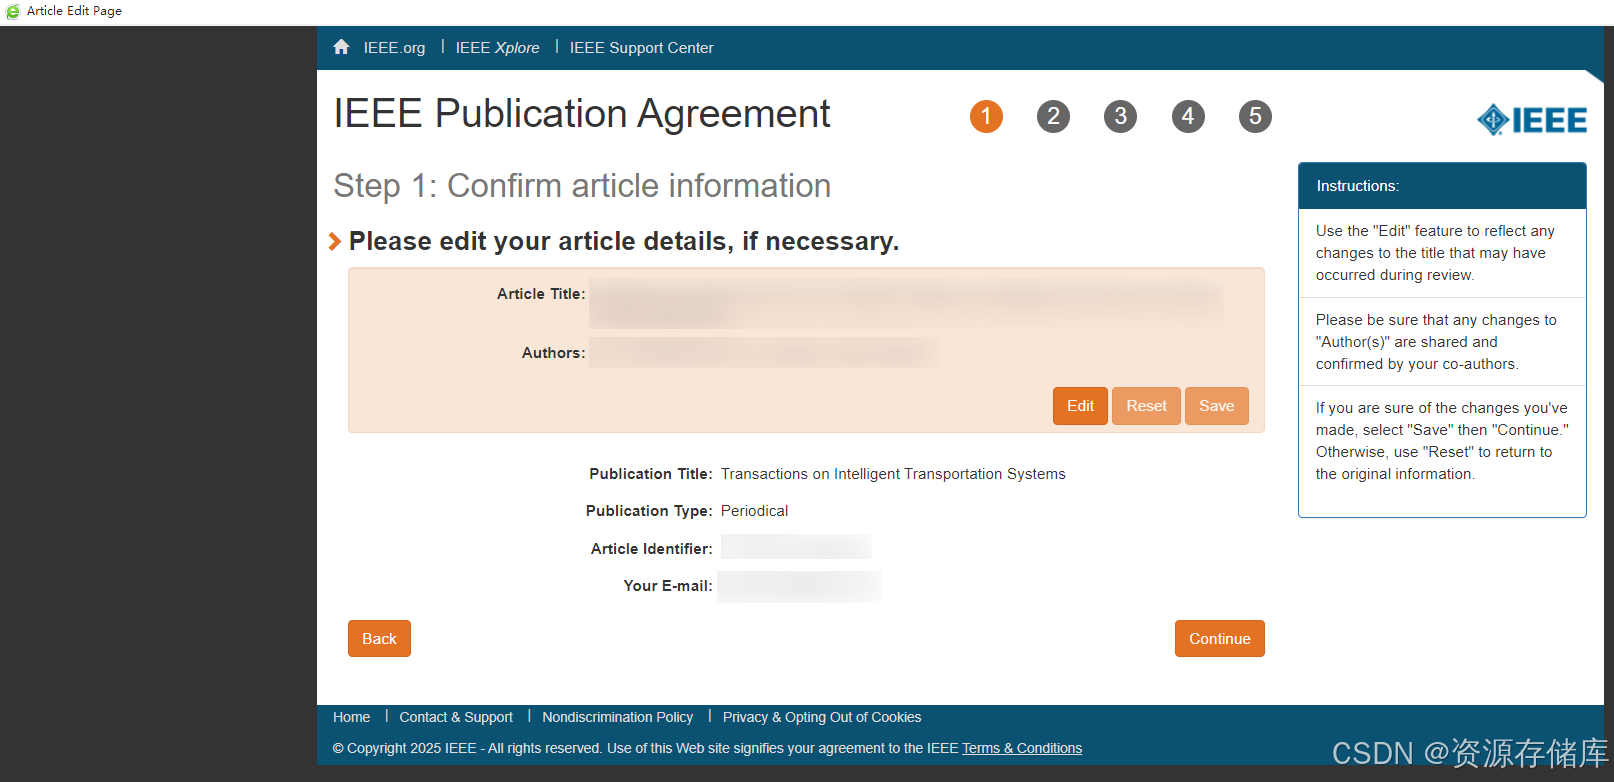Click 'Transactions on Intelligent Transportation Systems' text

(x=893, y=474)
